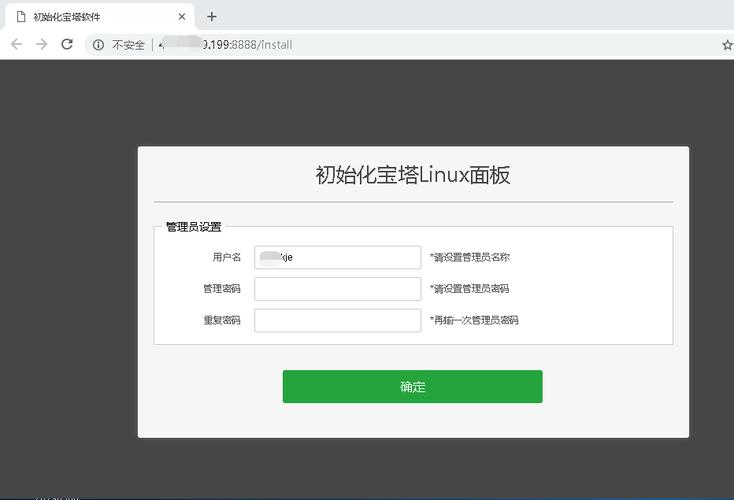Click the 管理密码 label
The image size is (734, 500).
pos(222,288)
